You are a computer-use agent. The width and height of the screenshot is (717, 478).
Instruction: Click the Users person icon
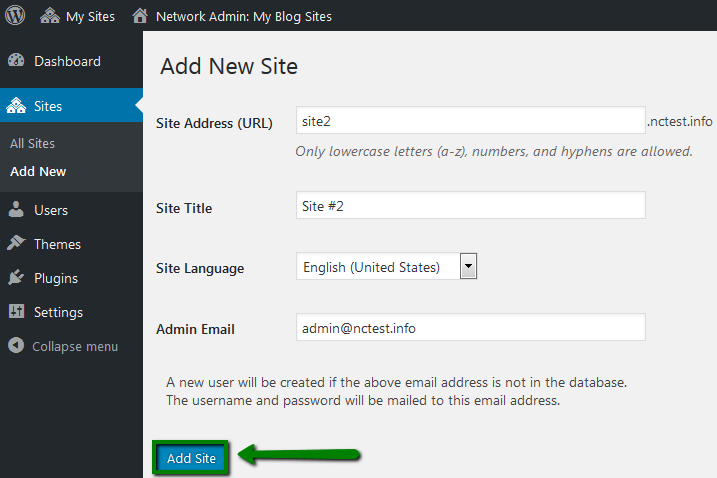[x=16, y=209]
